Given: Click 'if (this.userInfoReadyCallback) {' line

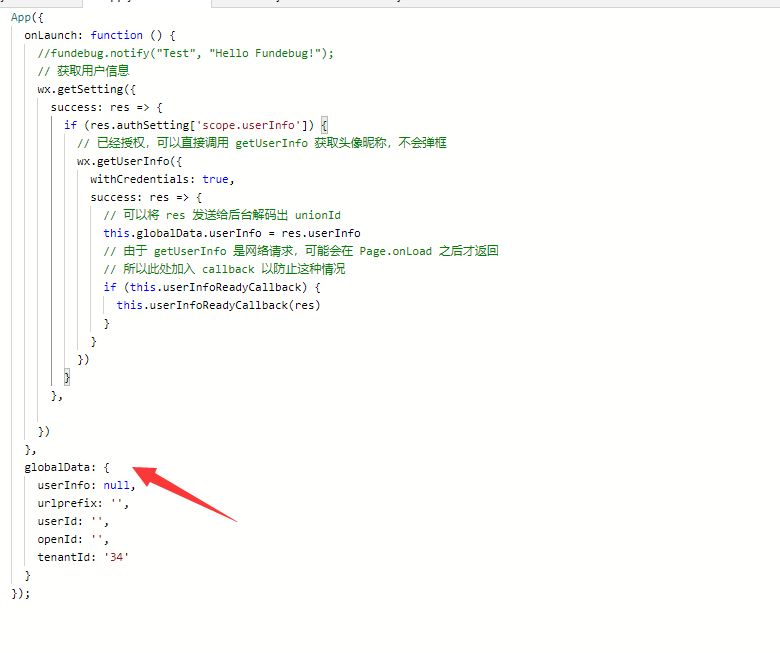Looking at the screenshot, I should coord(212,287).
